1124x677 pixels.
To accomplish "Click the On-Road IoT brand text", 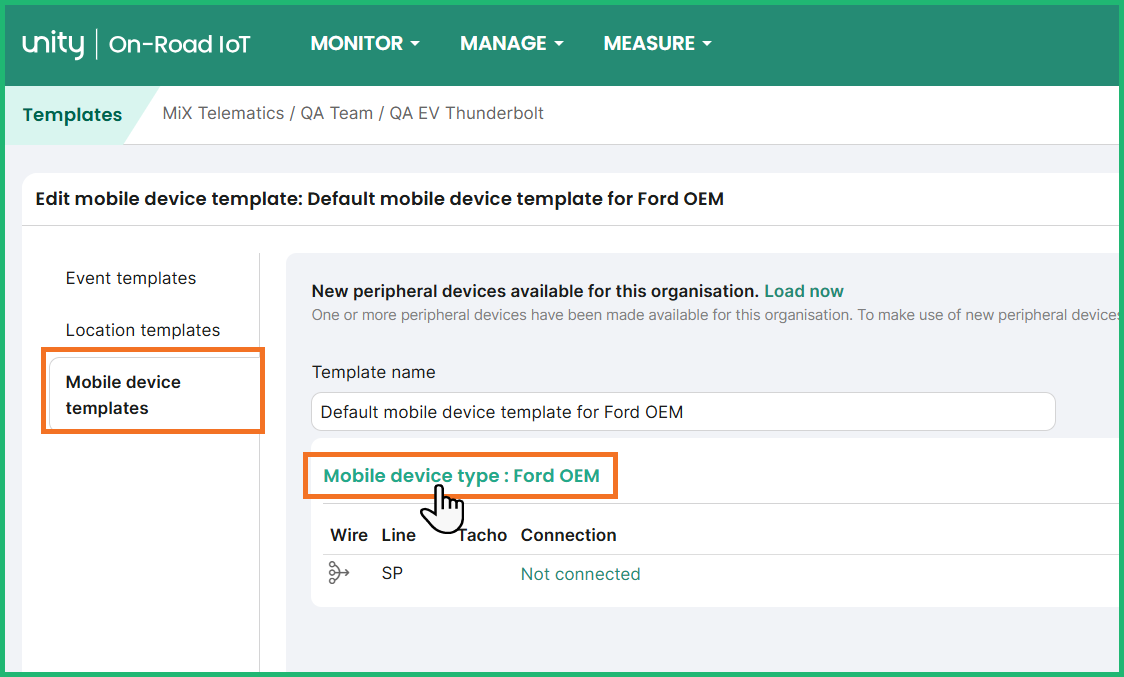I will pos(179,44).
